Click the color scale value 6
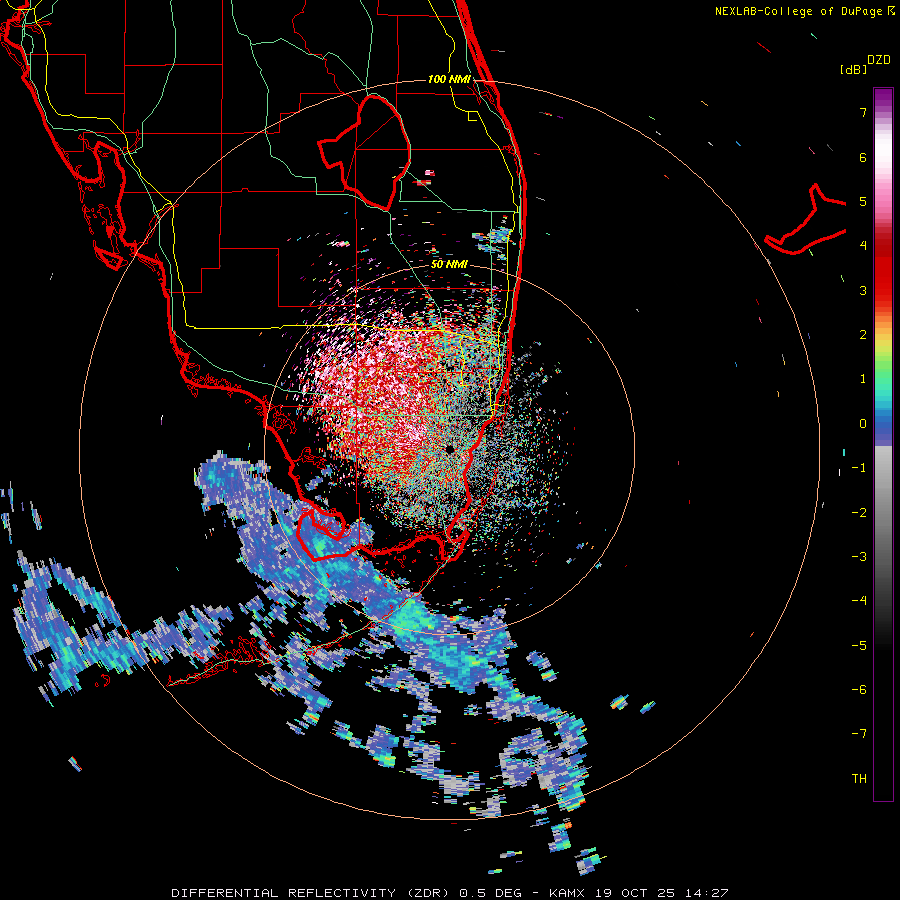 [x=863, y=157]
